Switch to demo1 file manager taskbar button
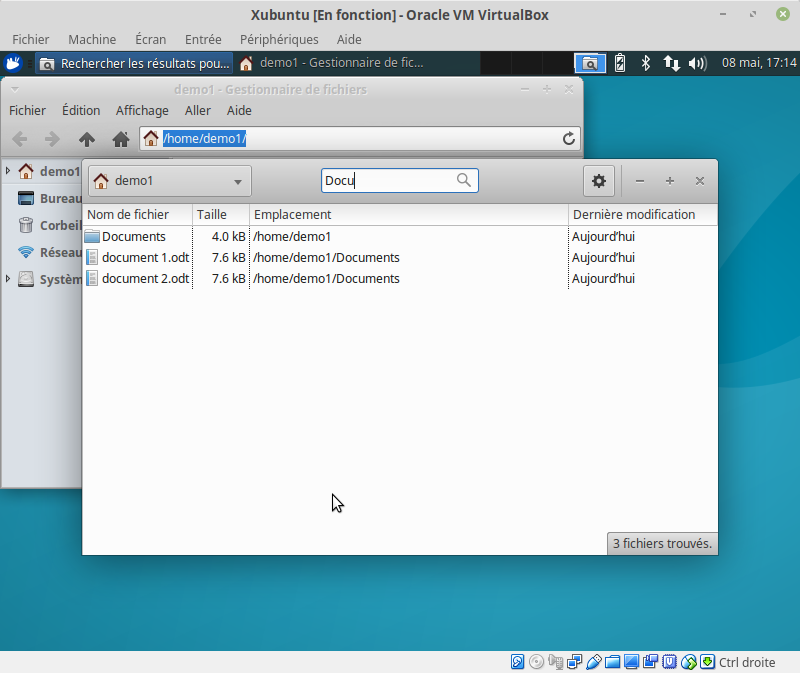 pos(332,63)
